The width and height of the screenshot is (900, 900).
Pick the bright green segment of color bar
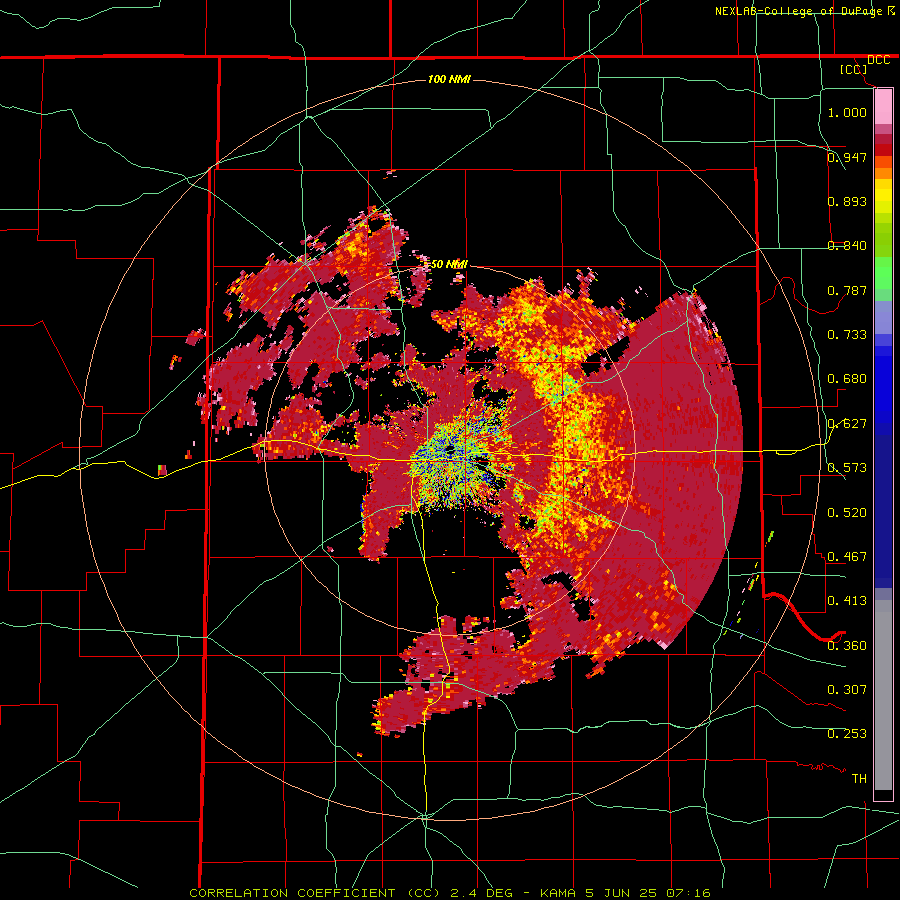pyautogui.click(x=883, y=273)
